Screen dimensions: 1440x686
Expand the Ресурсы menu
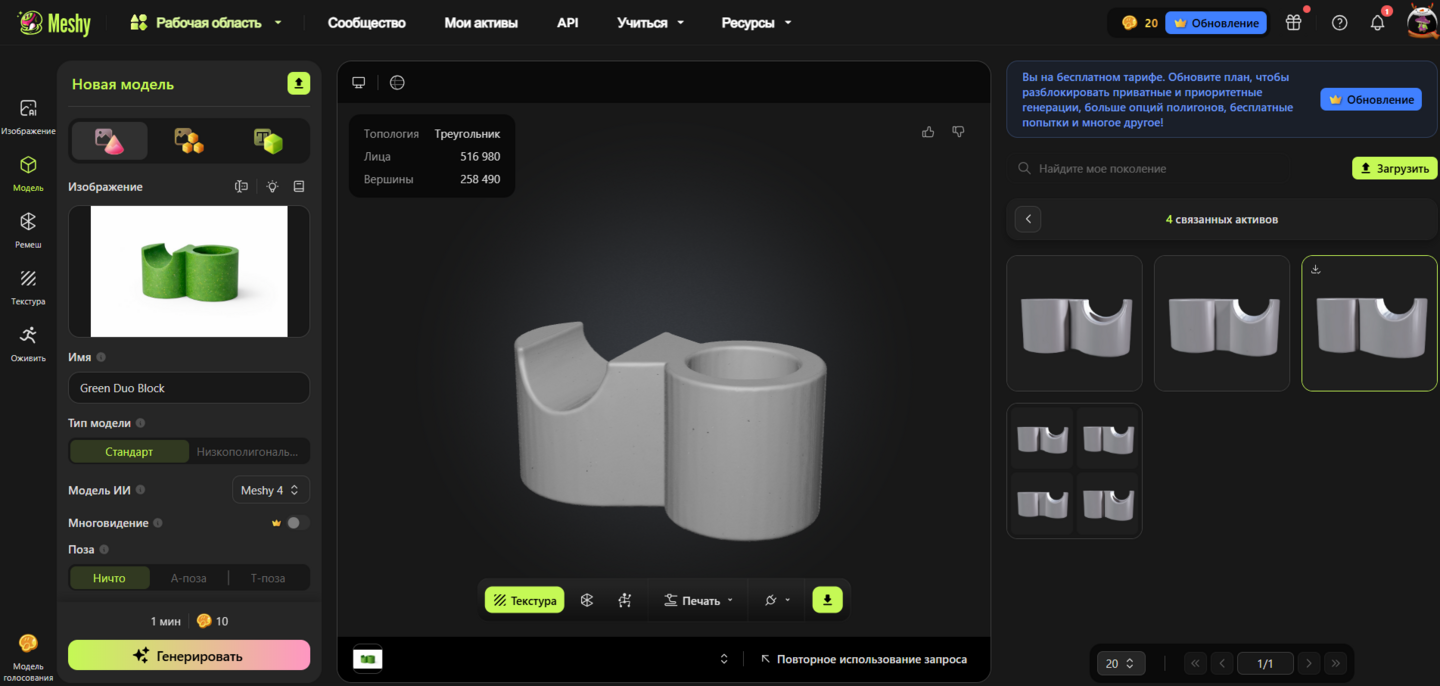[x=756, y=22]
